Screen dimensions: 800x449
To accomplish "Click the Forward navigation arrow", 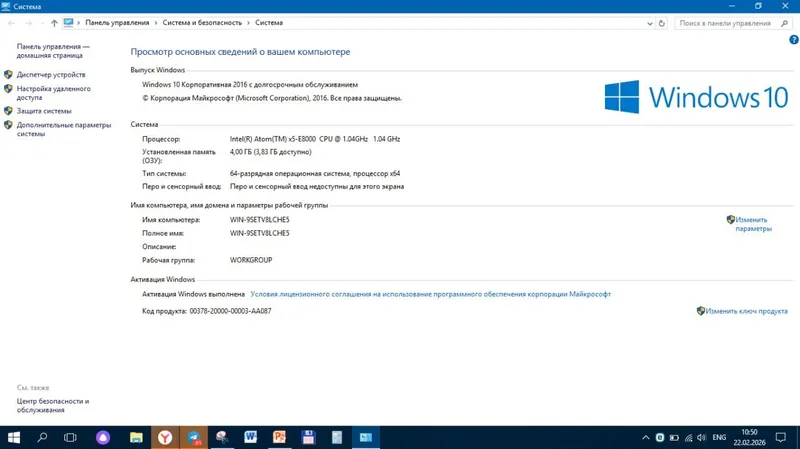I will pyautogui.click(x=29, y=23).
